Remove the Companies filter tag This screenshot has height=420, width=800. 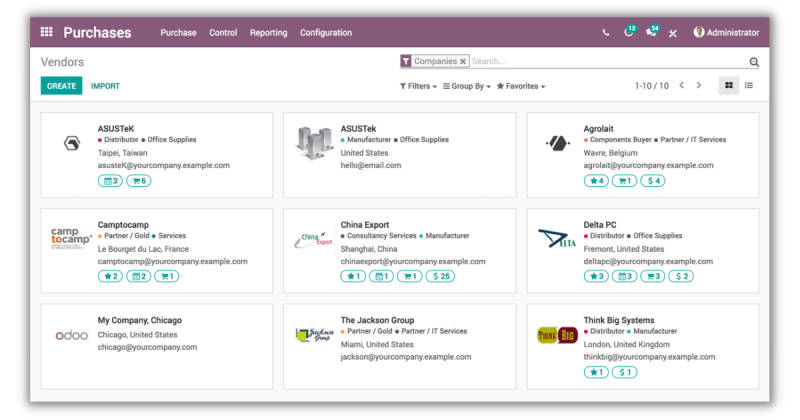pyautogui.click(x=463, y=61)
